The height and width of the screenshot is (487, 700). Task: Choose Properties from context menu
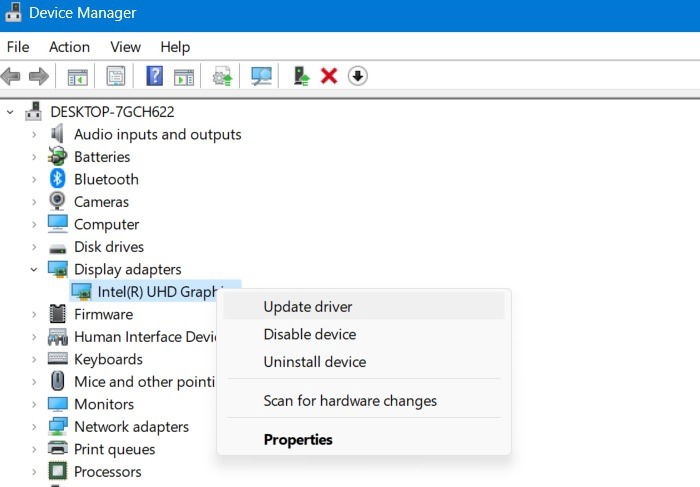click(363, 440)
